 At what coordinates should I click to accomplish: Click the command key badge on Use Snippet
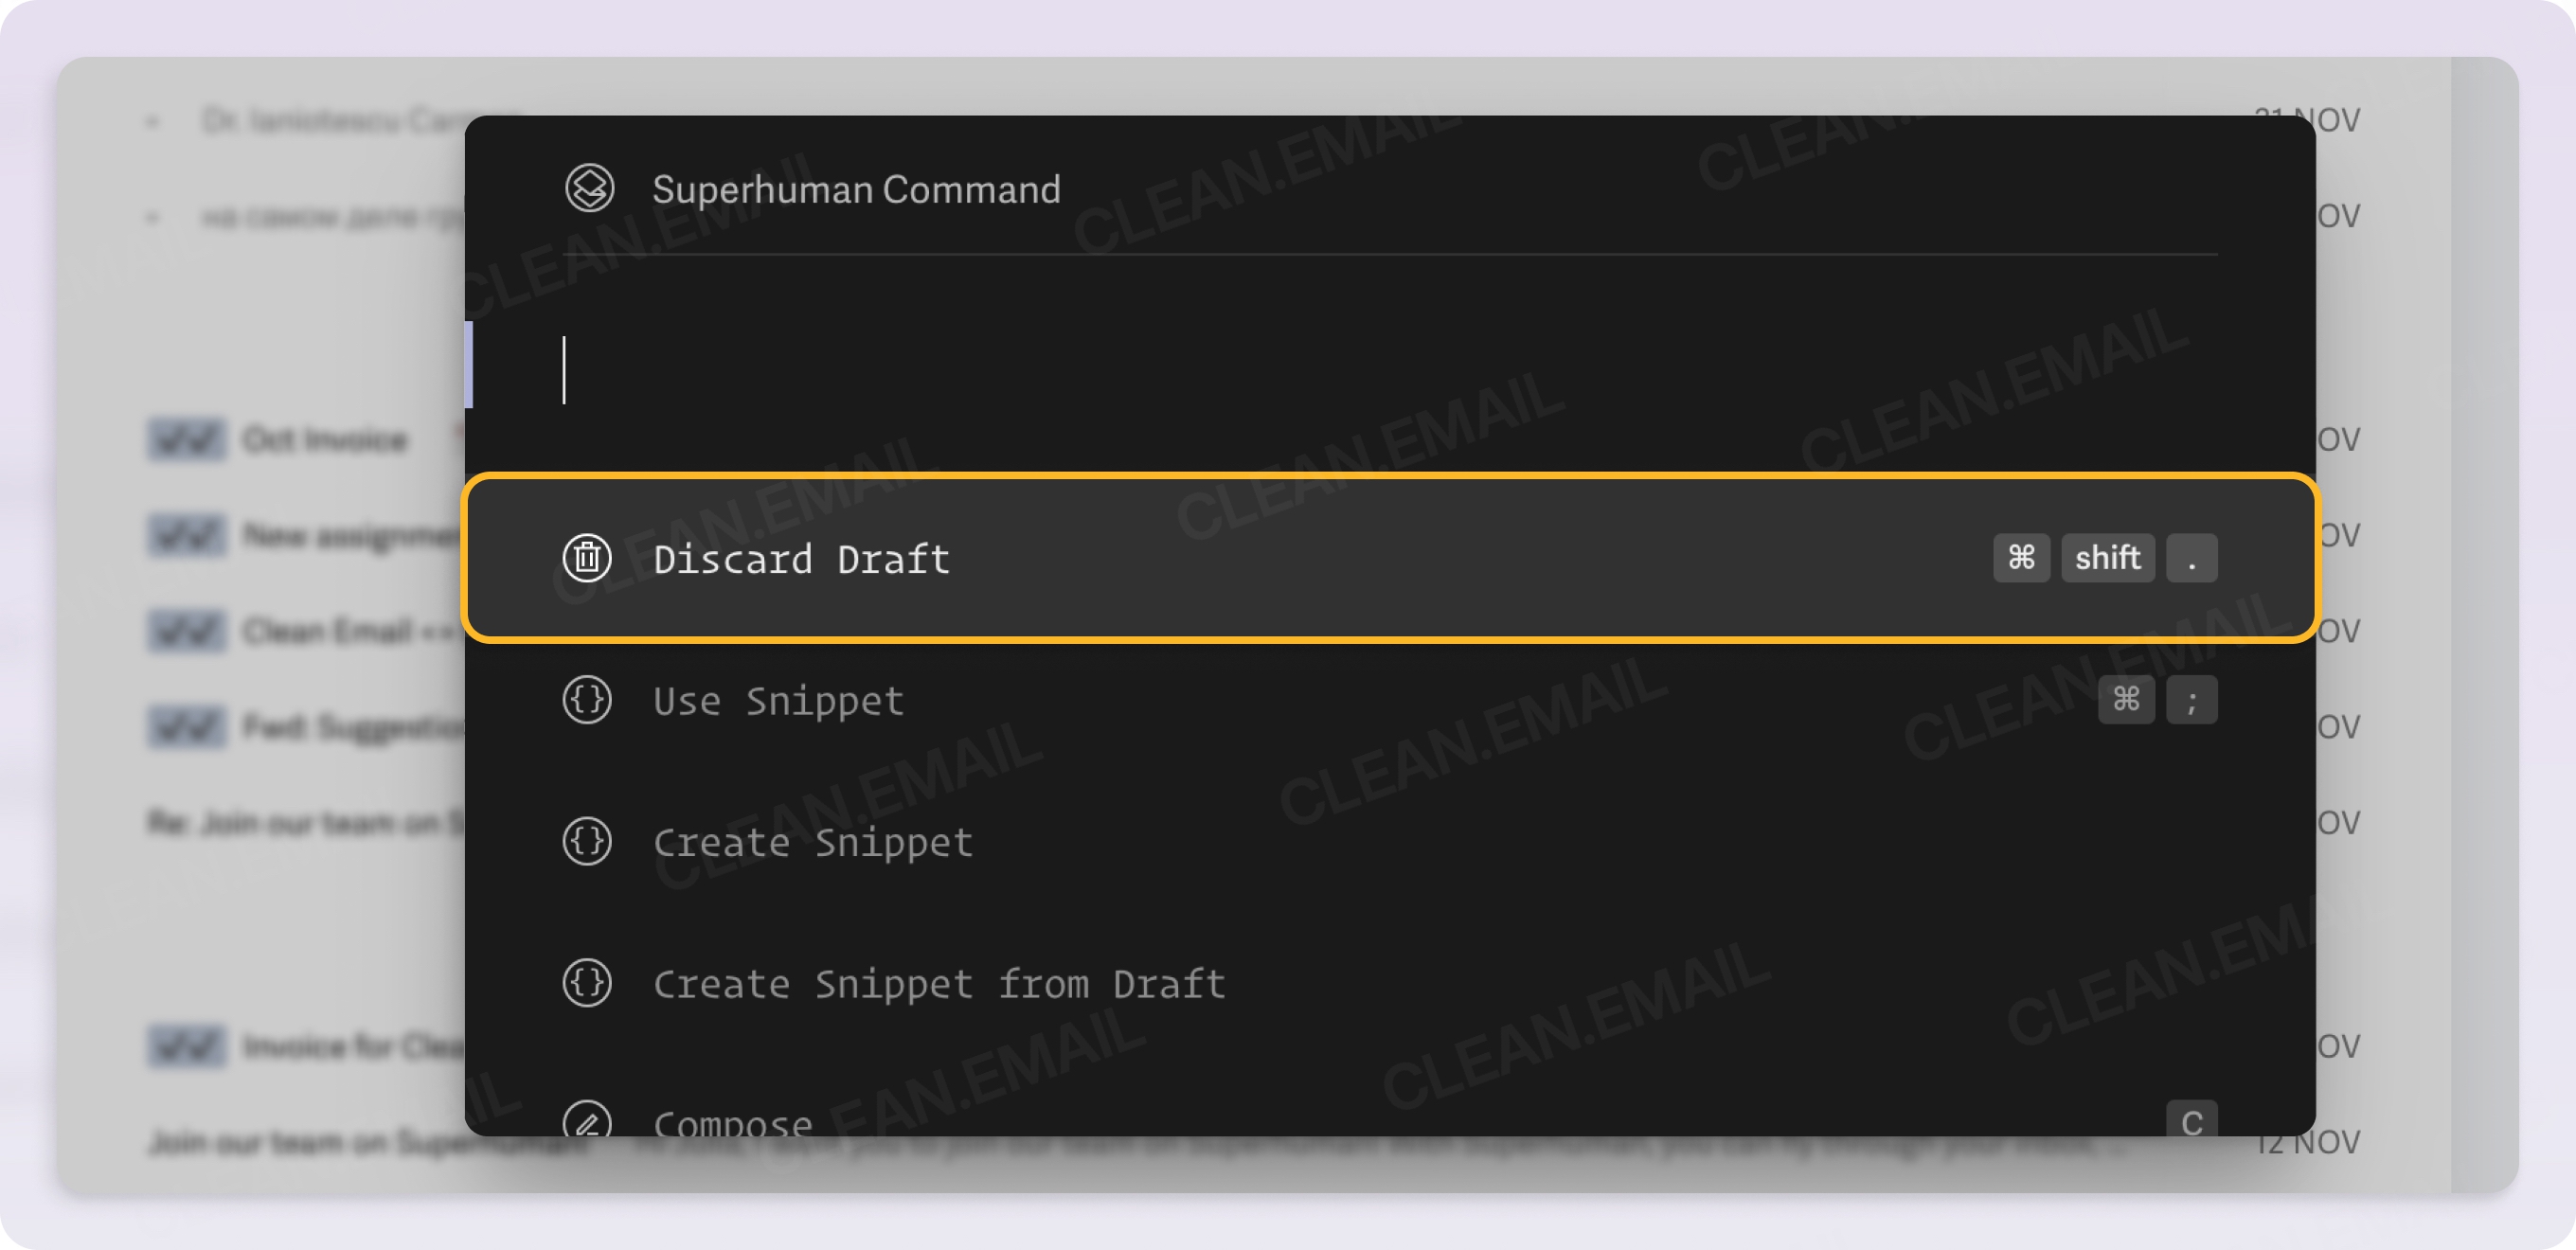pos(2125,700)
